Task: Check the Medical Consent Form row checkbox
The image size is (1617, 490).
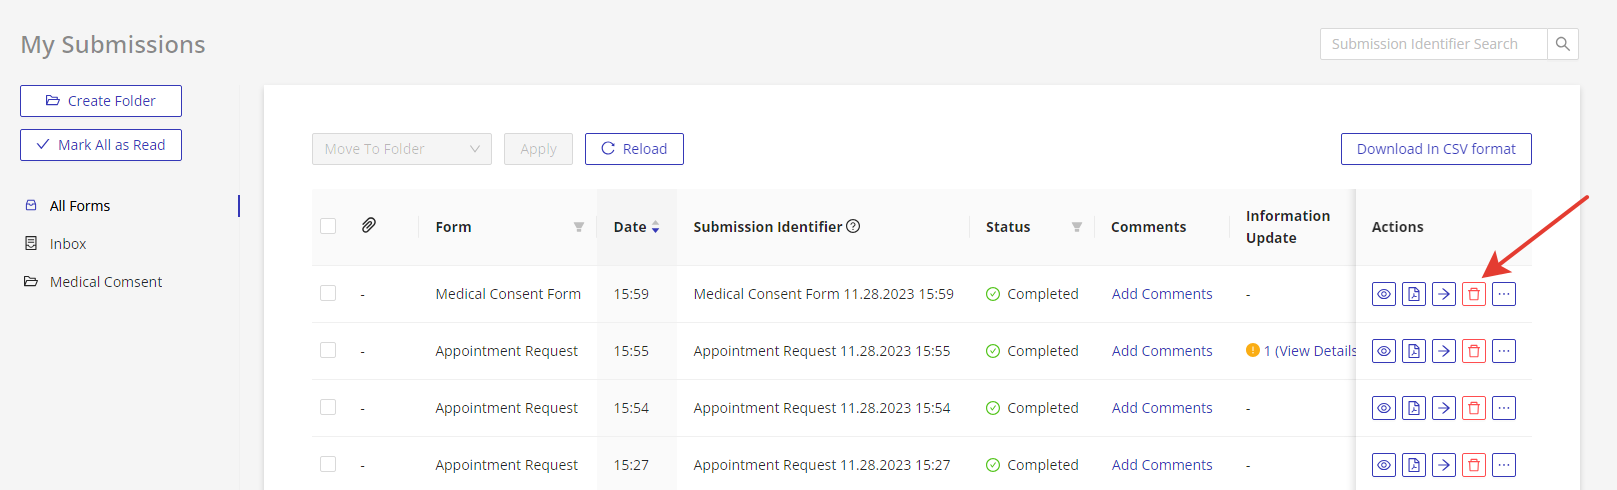Action: (328, 293)
